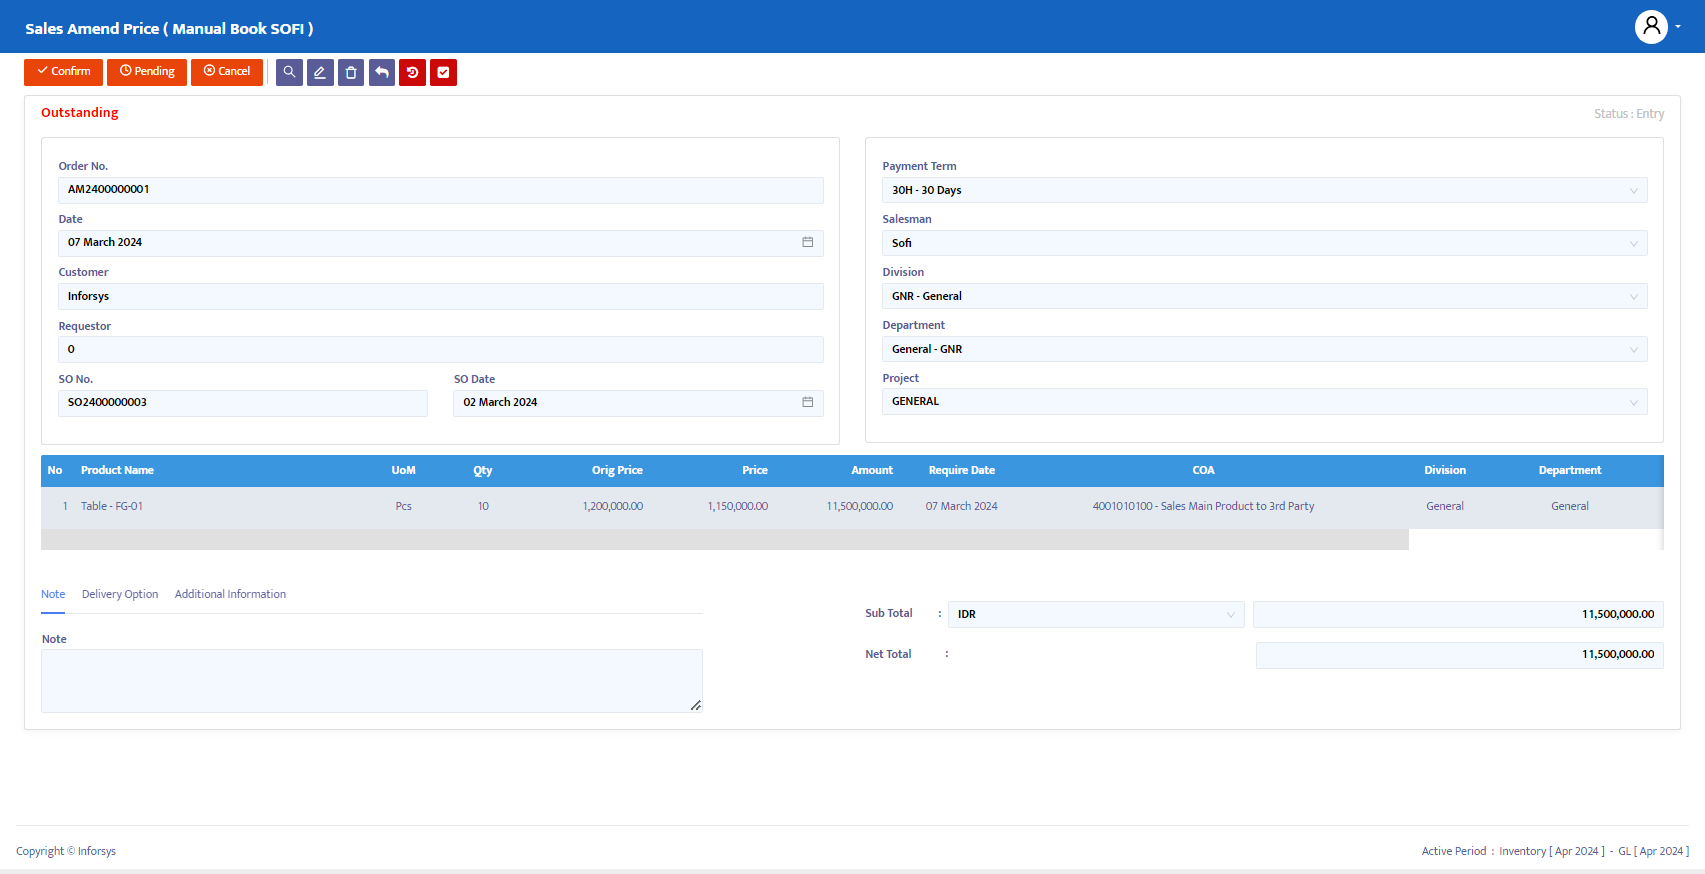Expand the Project GENERAL dropdown

[1264, 402]
